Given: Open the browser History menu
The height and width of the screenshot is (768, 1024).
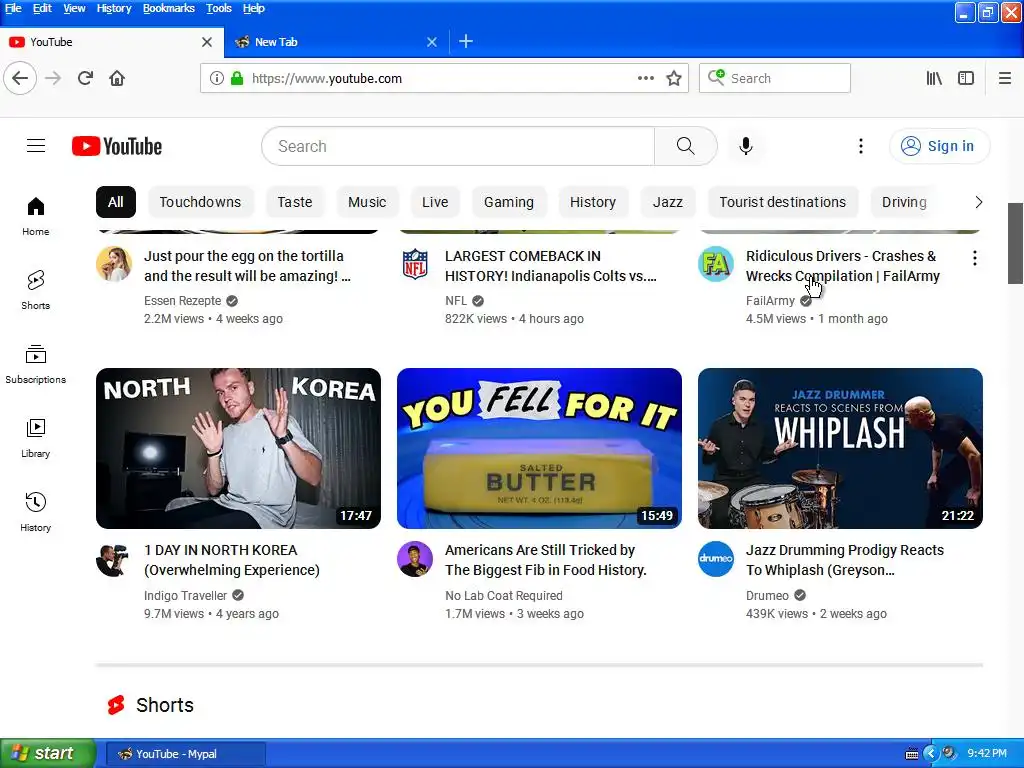Looking at the screenshot, I should [x=114, y=8].
